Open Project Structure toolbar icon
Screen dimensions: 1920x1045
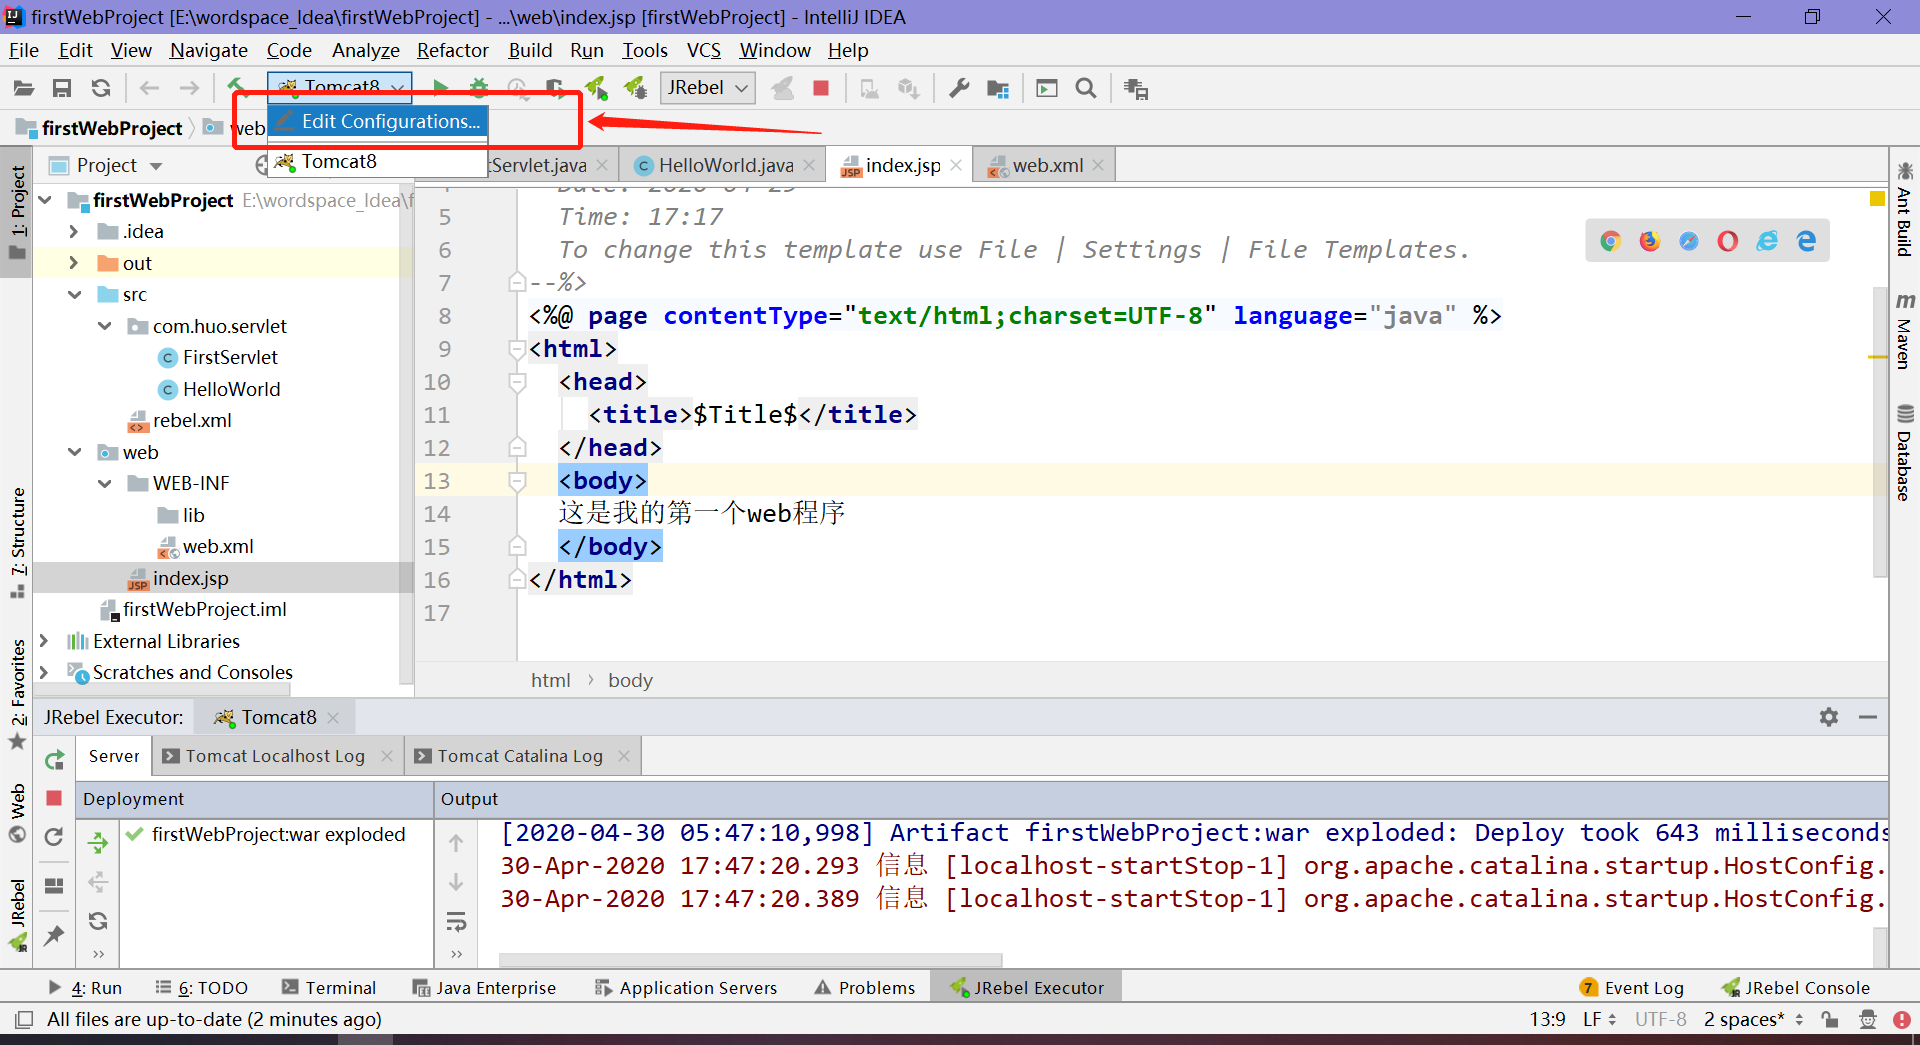(997, 88)
